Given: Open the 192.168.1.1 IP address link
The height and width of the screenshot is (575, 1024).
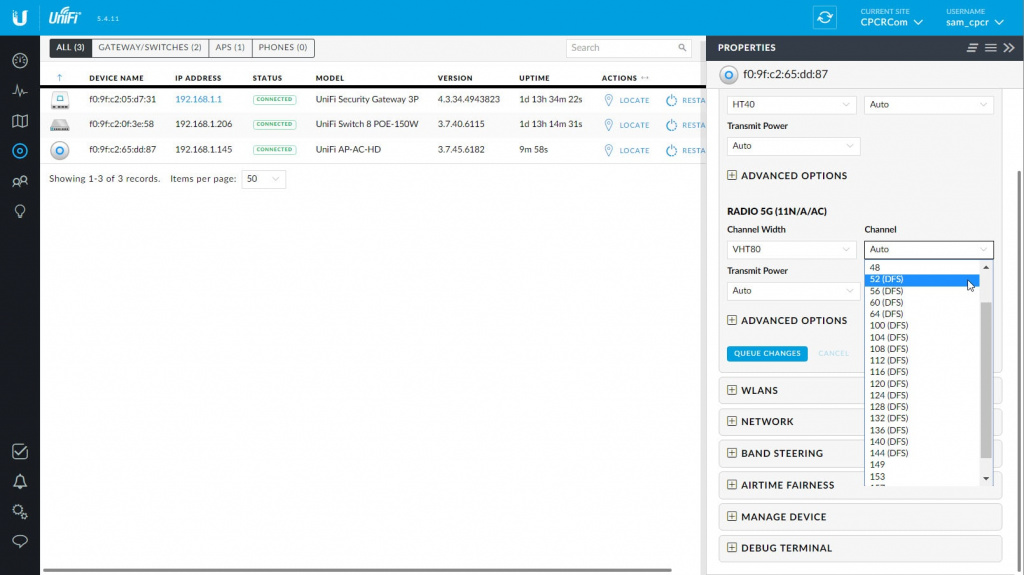Looking at the screenshot, I should click(198, 100).
